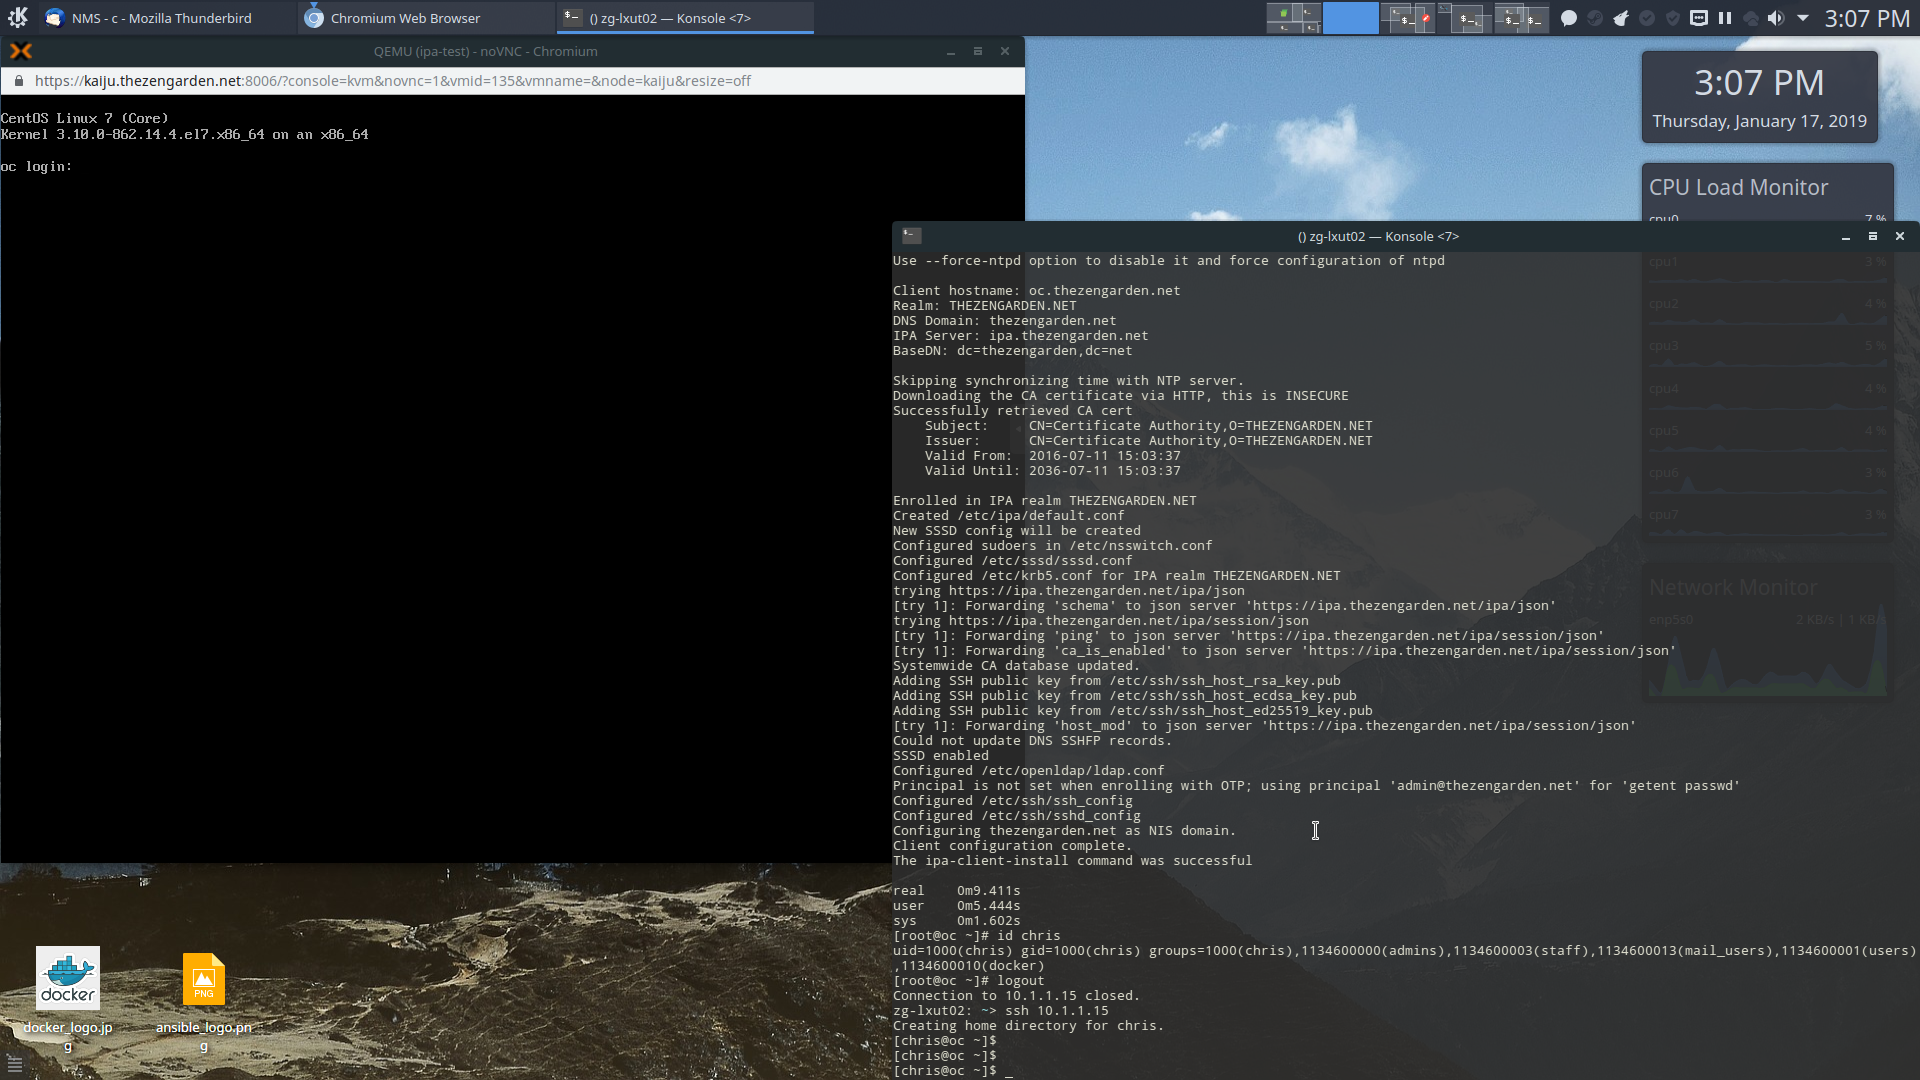
Task: Open the desktop toolbox menu icon
Action: (x=14, y=1064)
